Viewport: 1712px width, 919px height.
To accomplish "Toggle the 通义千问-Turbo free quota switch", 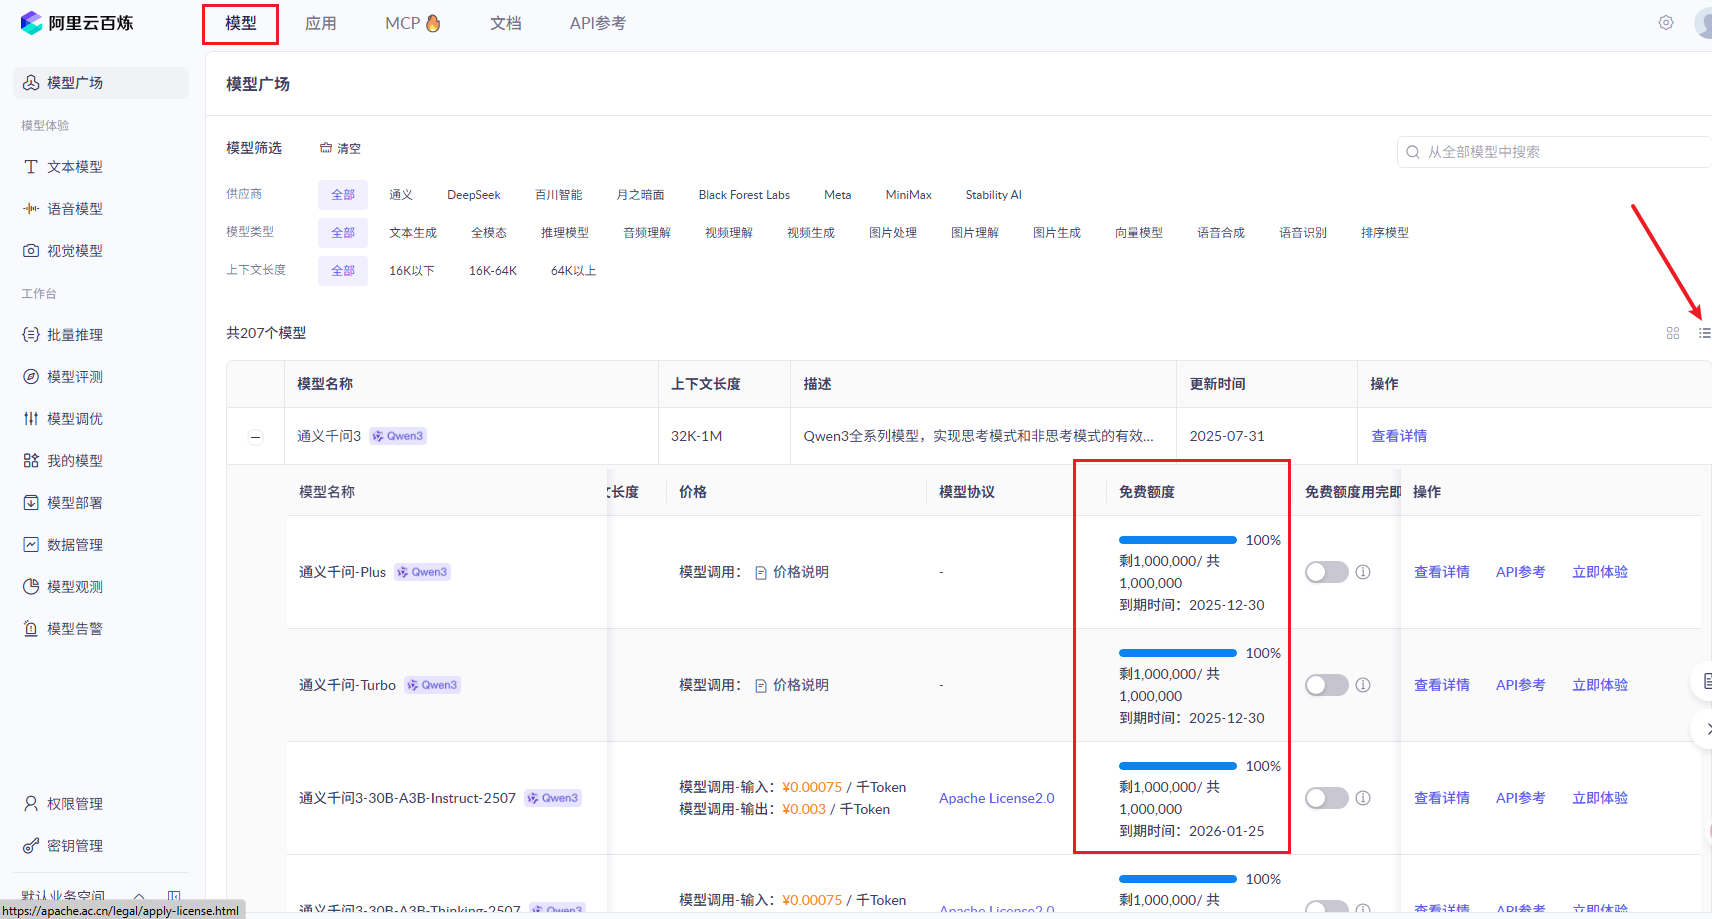I will [x=1327, y=685].
